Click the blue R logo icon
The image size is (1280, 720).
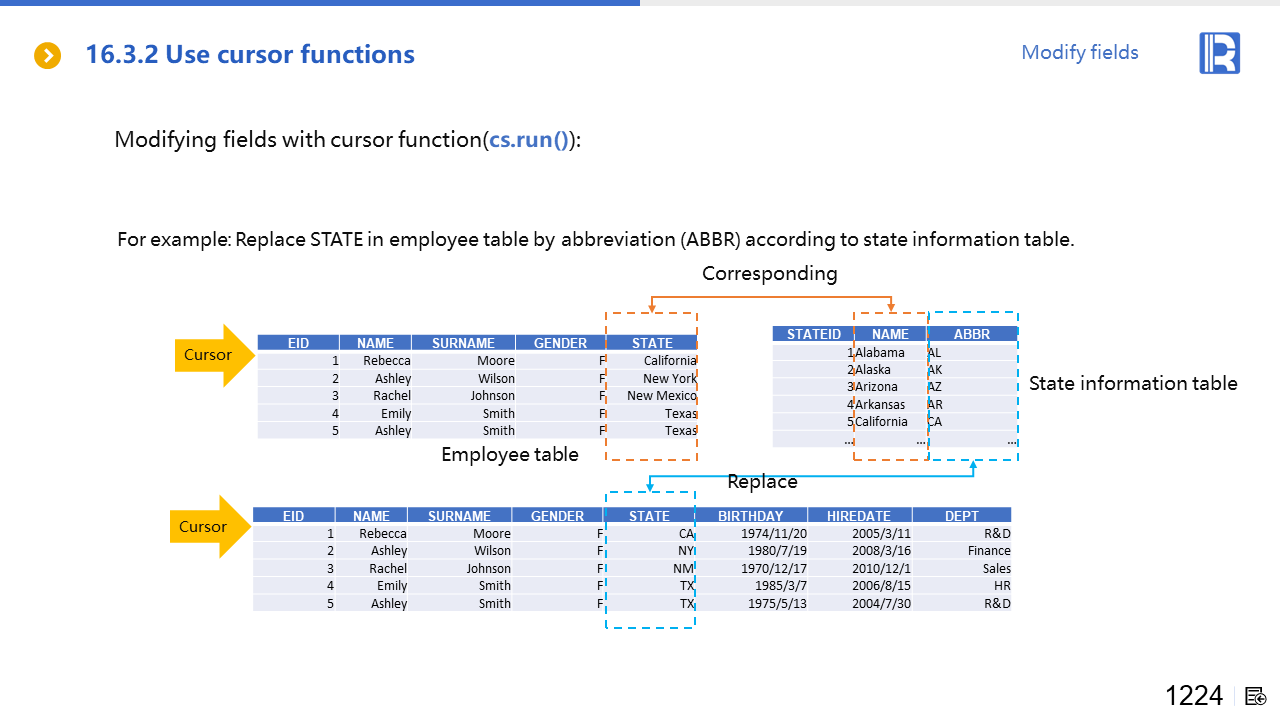point(1219,53)
